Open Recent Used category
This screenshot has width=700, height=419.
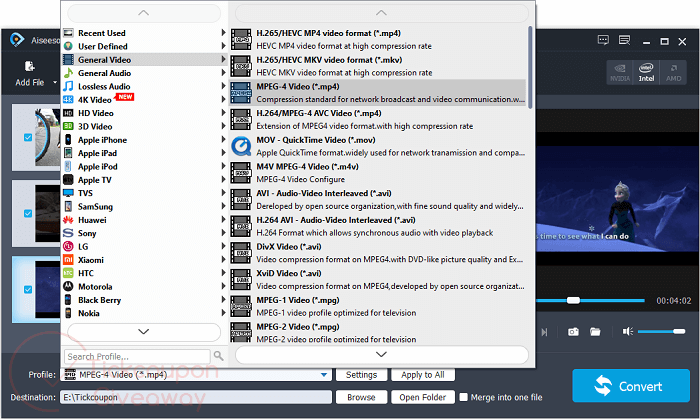144,33
